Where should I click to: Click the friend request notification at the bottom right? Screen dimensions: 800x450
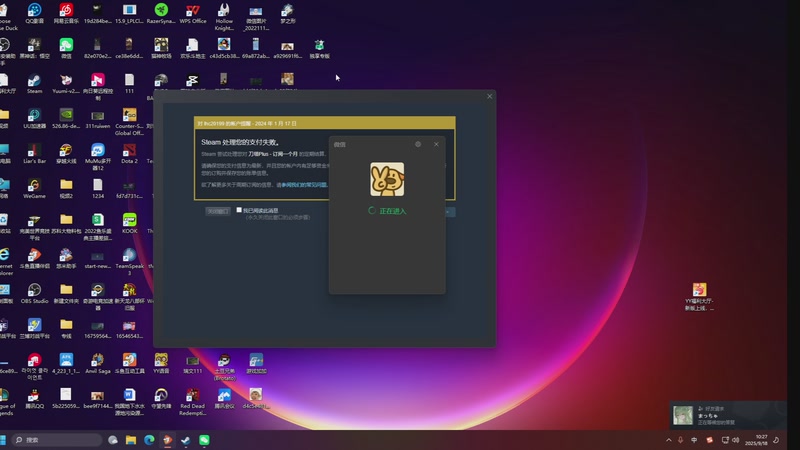point(728,415)
